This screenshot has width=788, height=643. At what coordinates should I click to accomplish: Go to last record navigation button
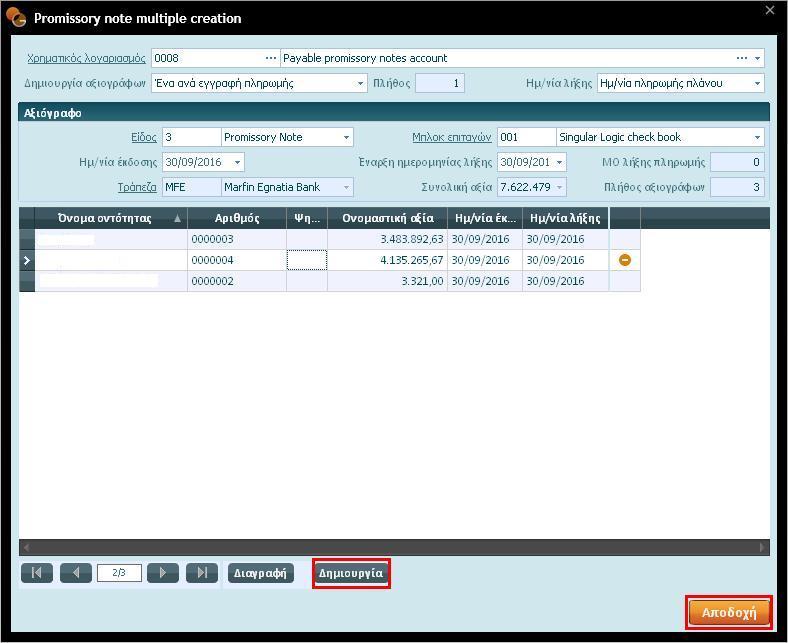202,573
